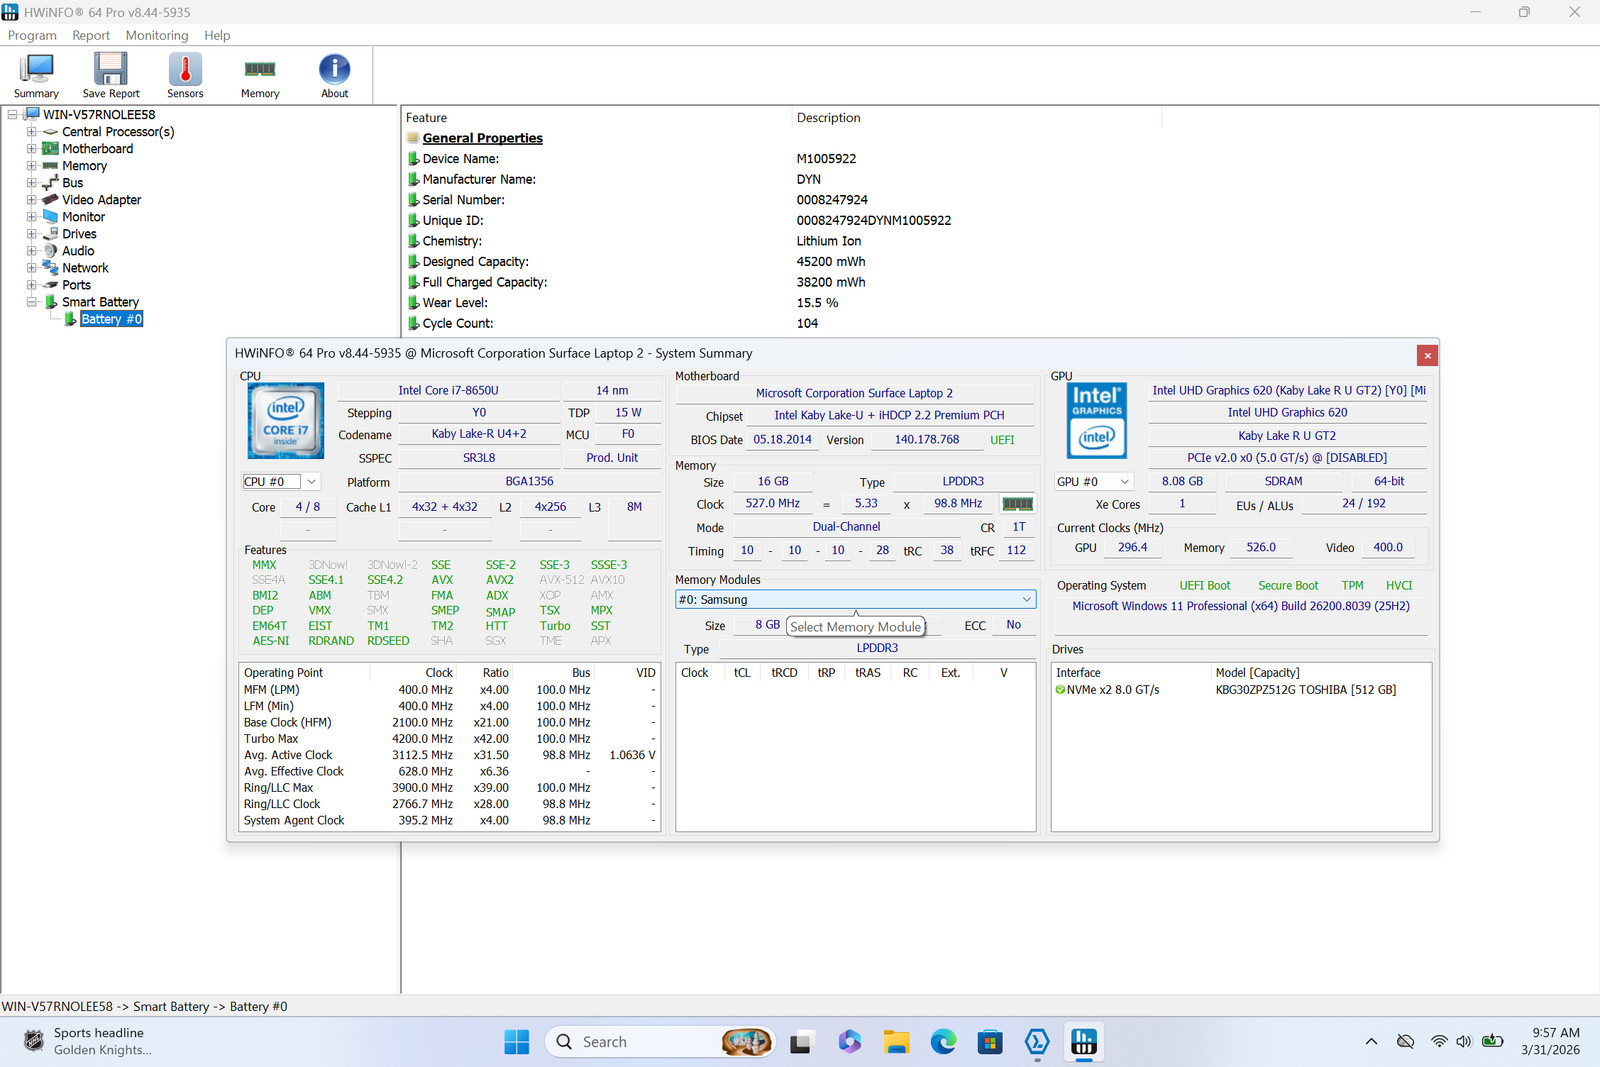Image resolution: width=1600 pixels, height=1067 pixels.
Task: Open the Help menu
Action: [217, 35]
